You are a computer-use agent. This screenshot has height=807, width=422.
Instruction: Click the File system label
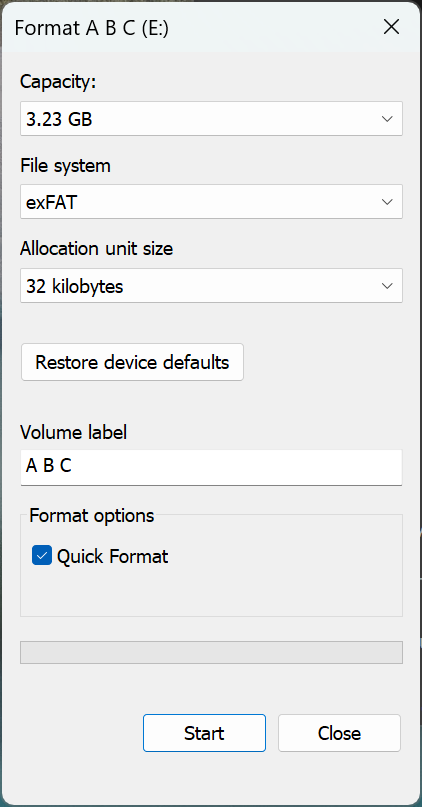click(65, 166)
